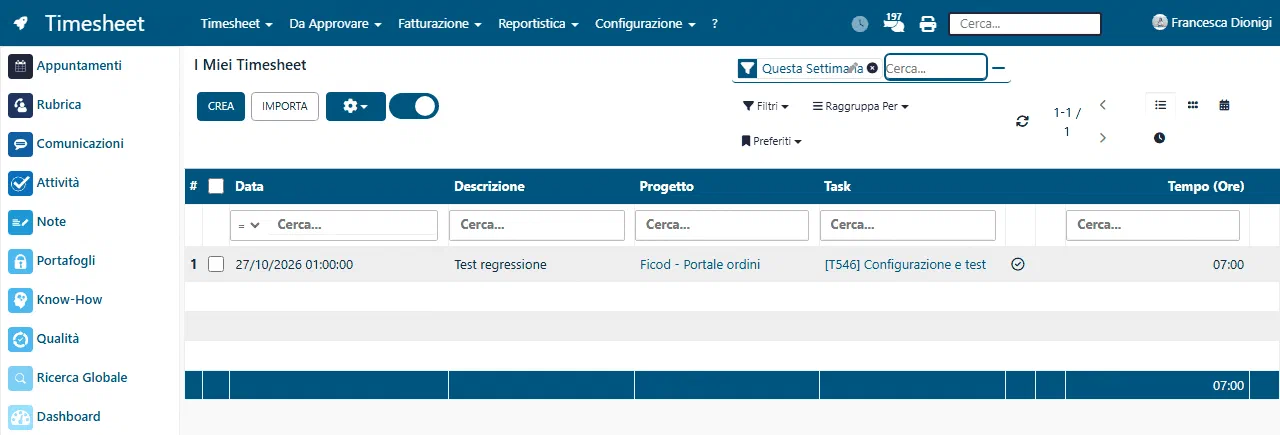Click the ? help menu item
The height and width of the screenshot is (435, 1280).
(714, 23)
